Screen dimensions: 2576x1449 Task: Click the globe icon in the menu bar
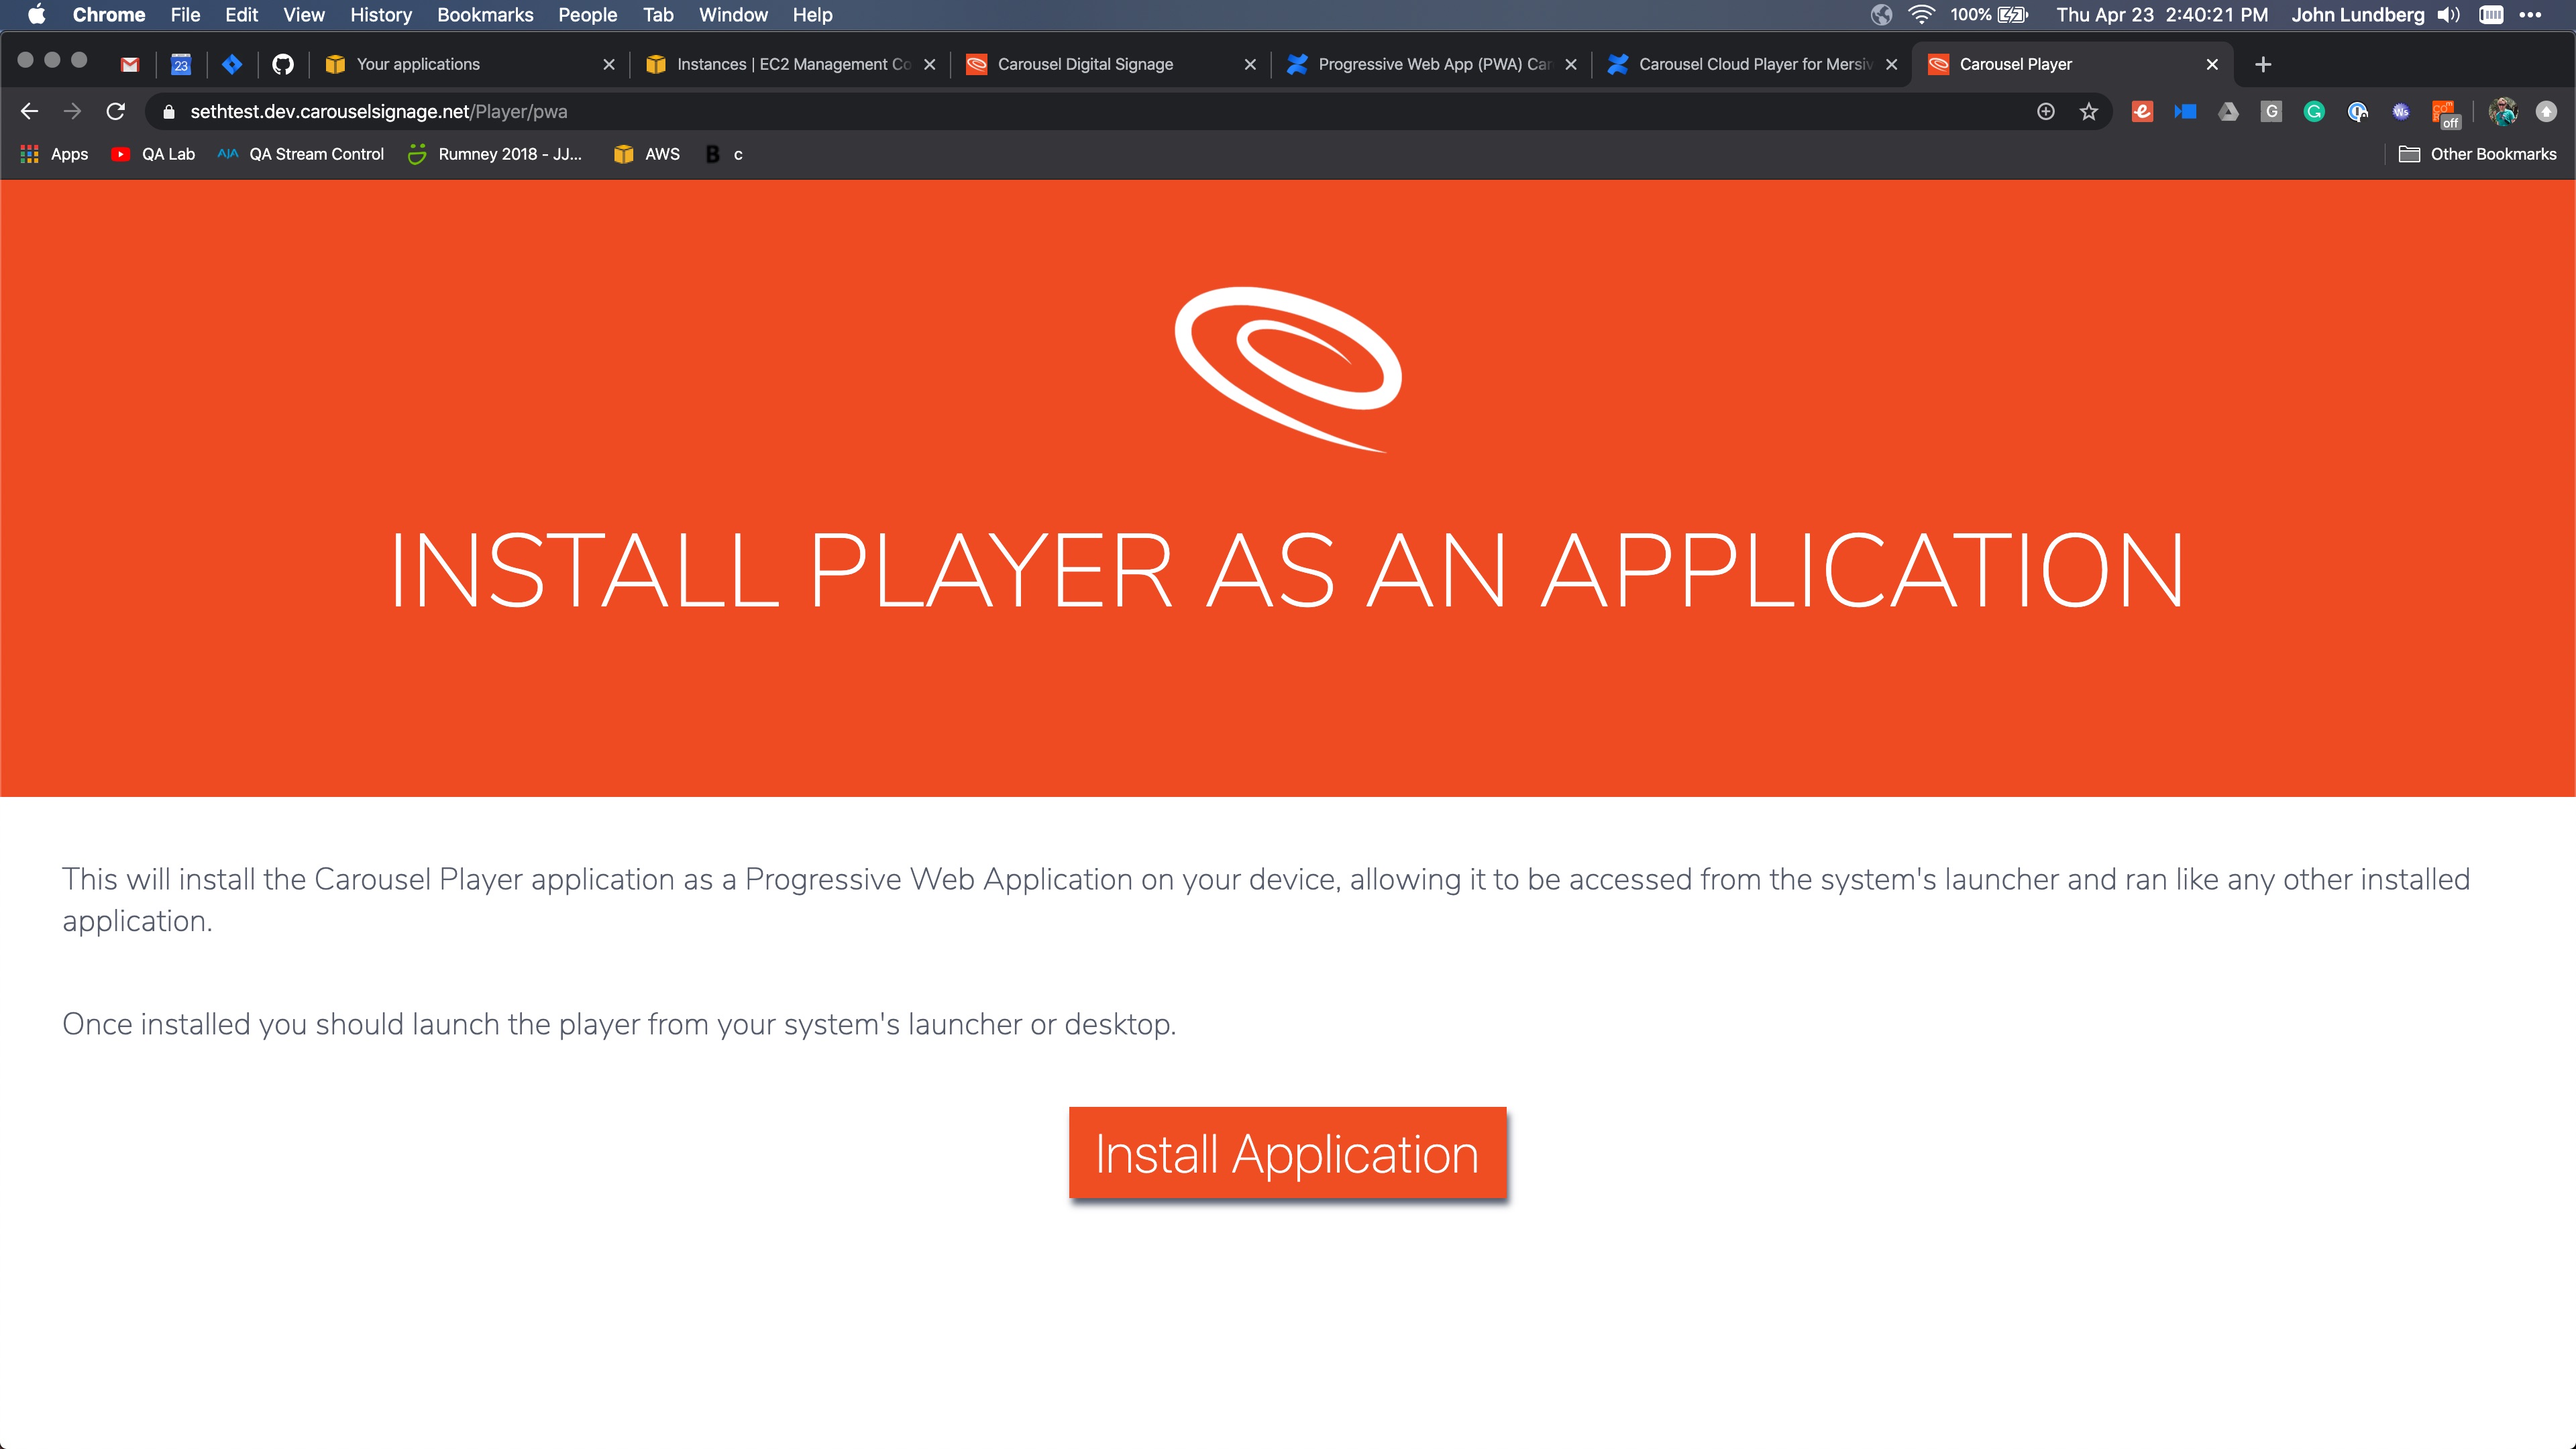[x=1881, y=15]
